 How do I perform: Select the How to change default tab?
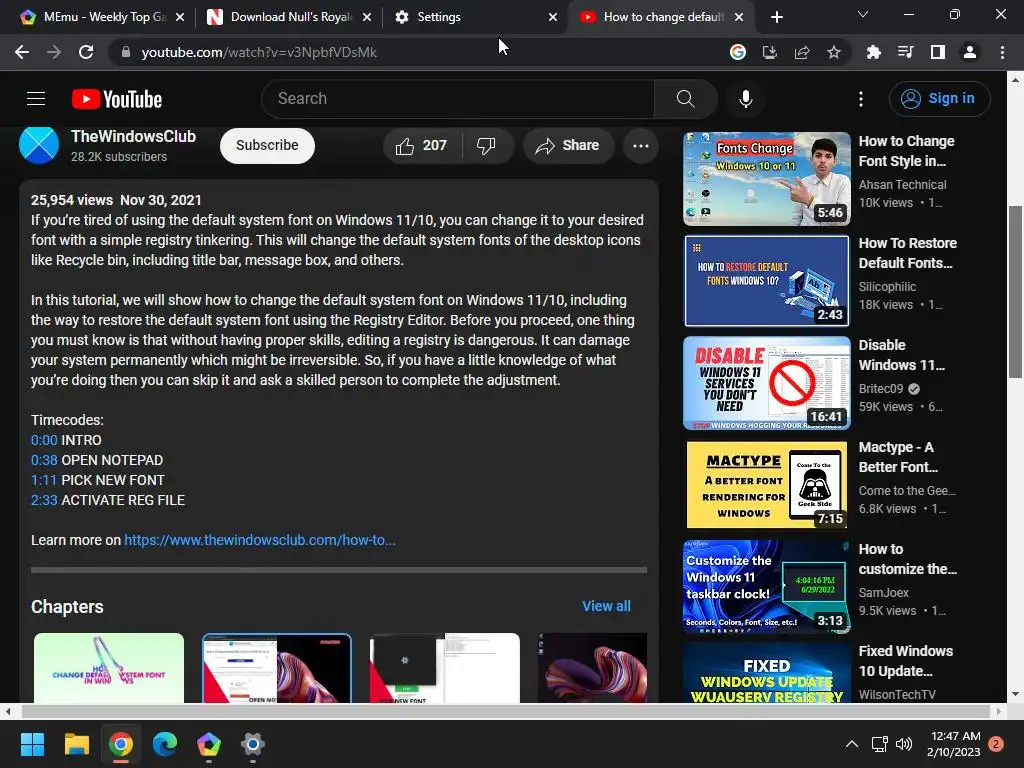pyautogui.click(x=663, y=17)
